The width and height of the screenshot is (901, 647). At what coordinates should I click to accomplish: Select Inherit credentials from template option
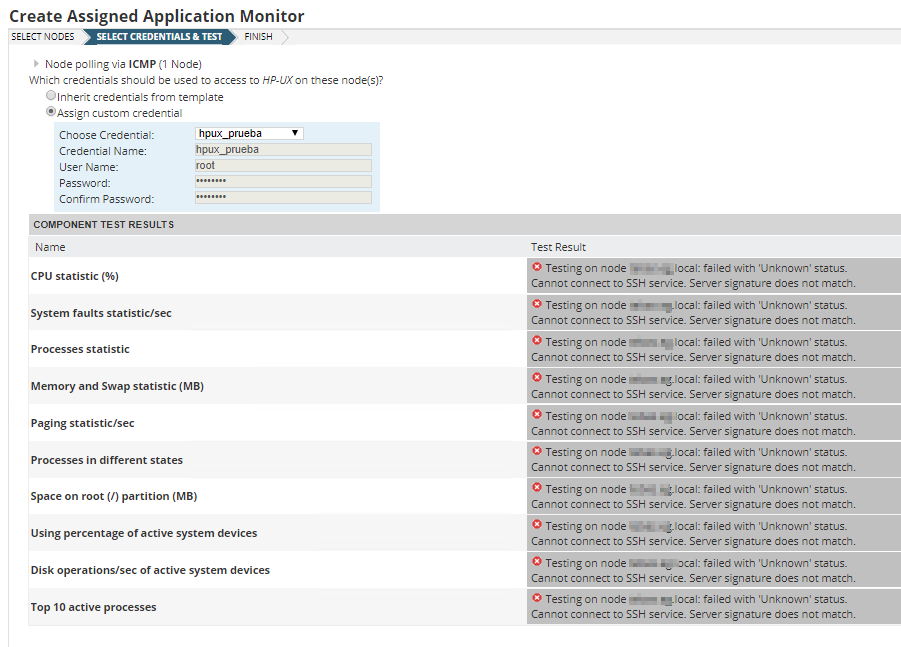tap(51, 95)
